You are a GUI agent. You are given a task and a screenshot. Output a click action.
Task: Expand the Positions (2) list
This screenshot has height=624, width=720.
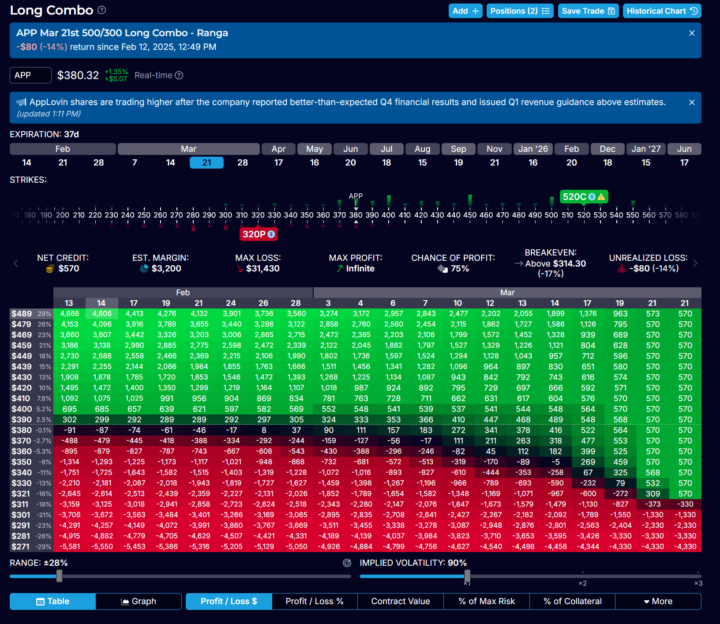pos(521,10)
